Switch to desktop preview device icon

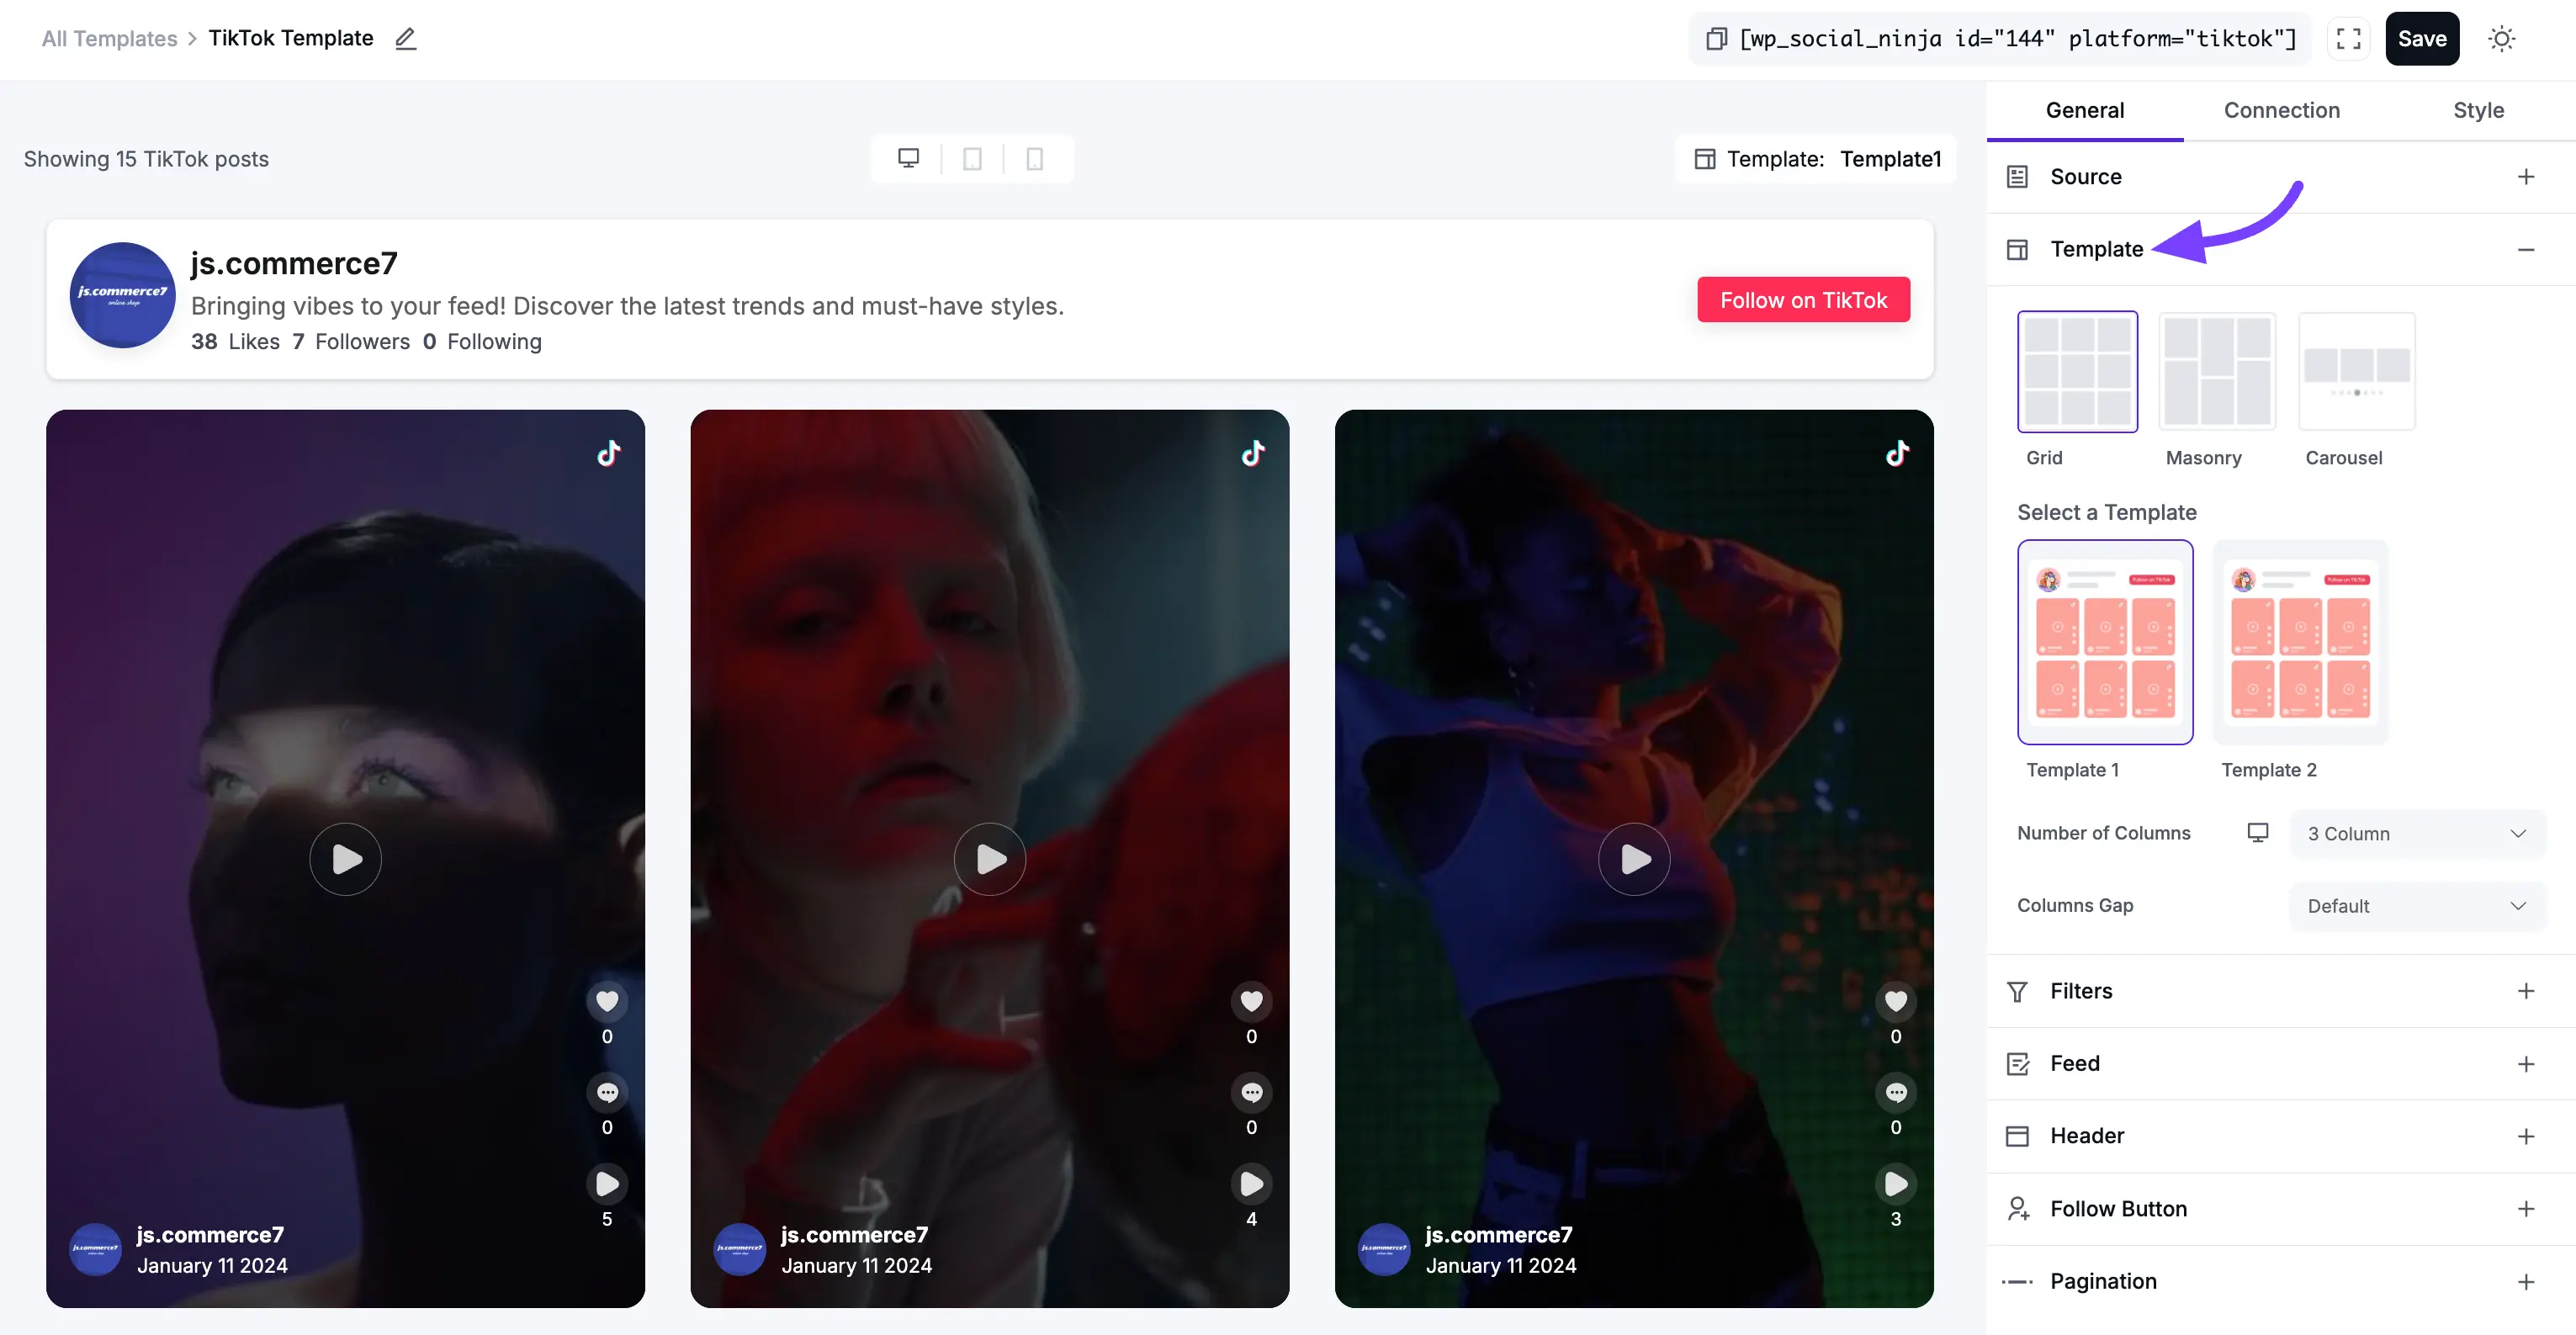point(908,159)
